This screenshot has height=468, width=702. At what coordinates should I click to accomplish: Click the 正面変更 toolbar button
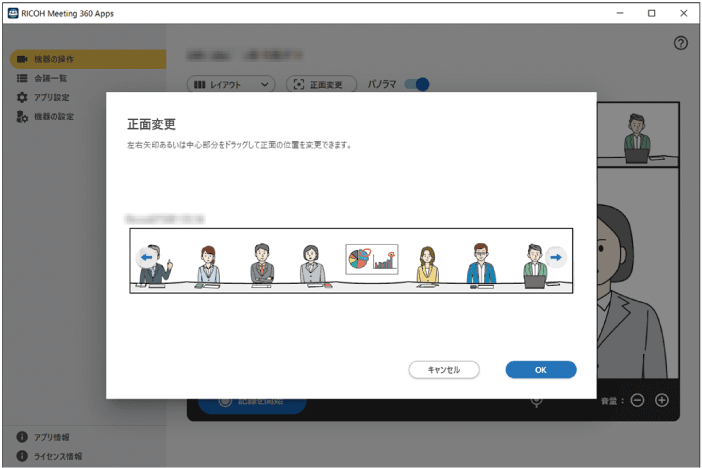pyautogui.click(x=321, y=85)
